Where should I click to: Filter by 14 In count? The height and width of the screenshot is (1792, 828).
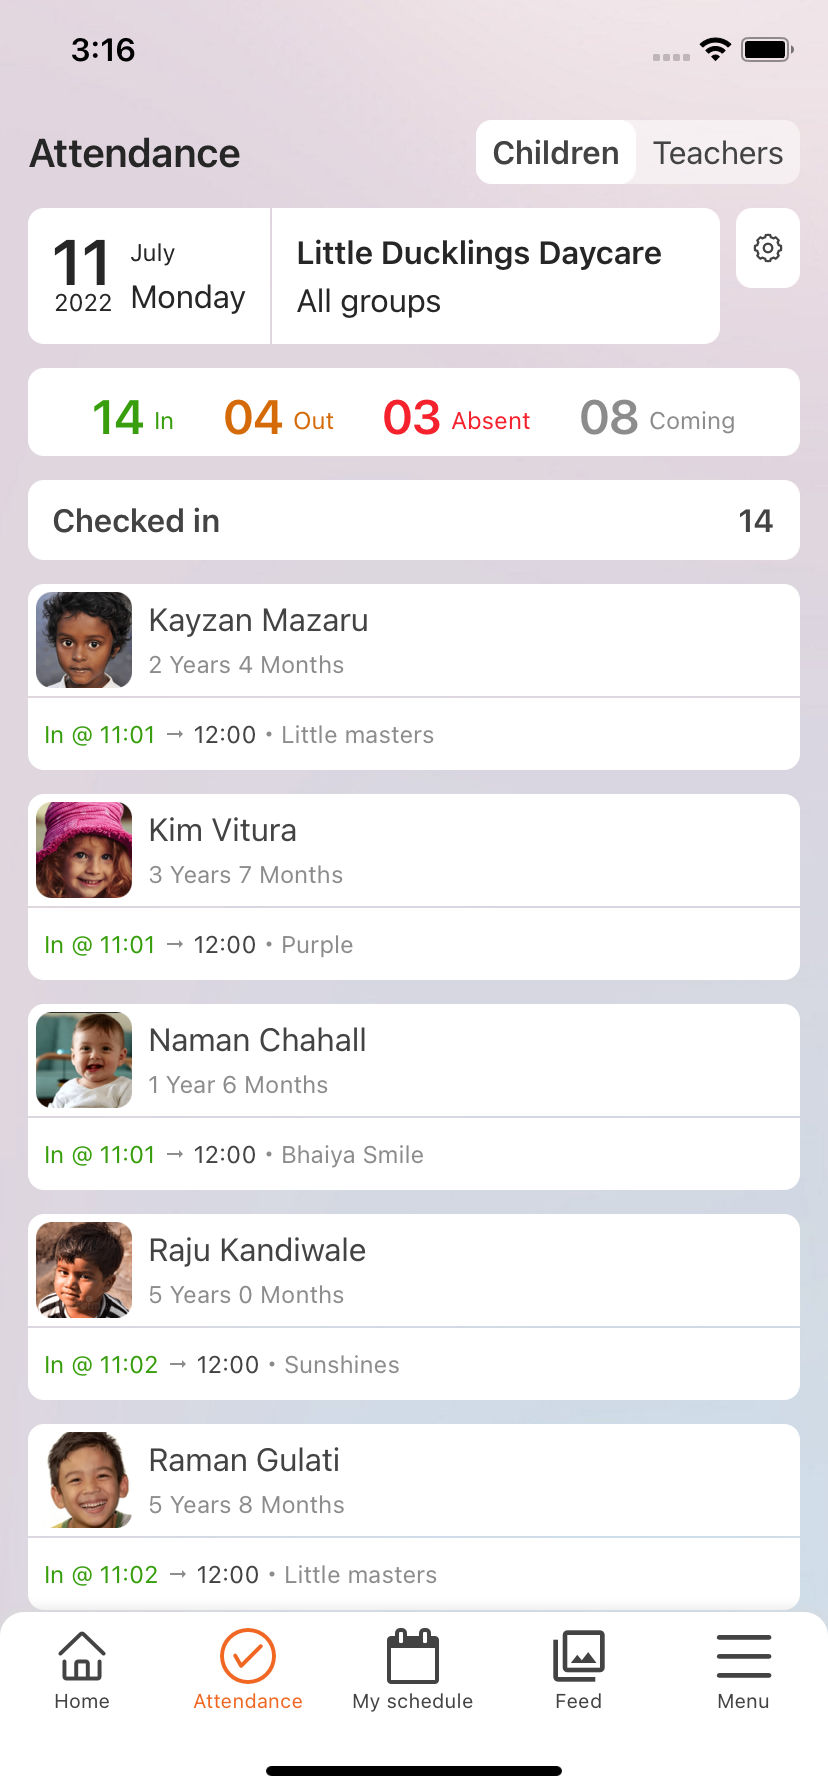point(133,418)
